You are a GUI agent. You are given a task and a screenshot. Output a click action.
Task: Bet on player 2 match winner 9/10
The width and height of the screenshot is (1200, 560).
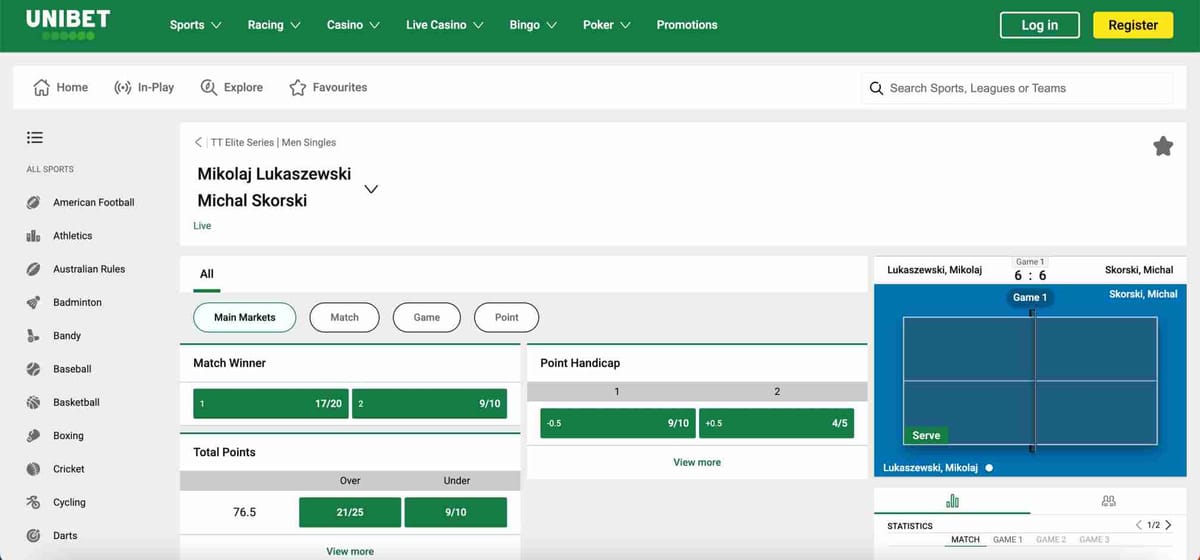pos(429,404)
